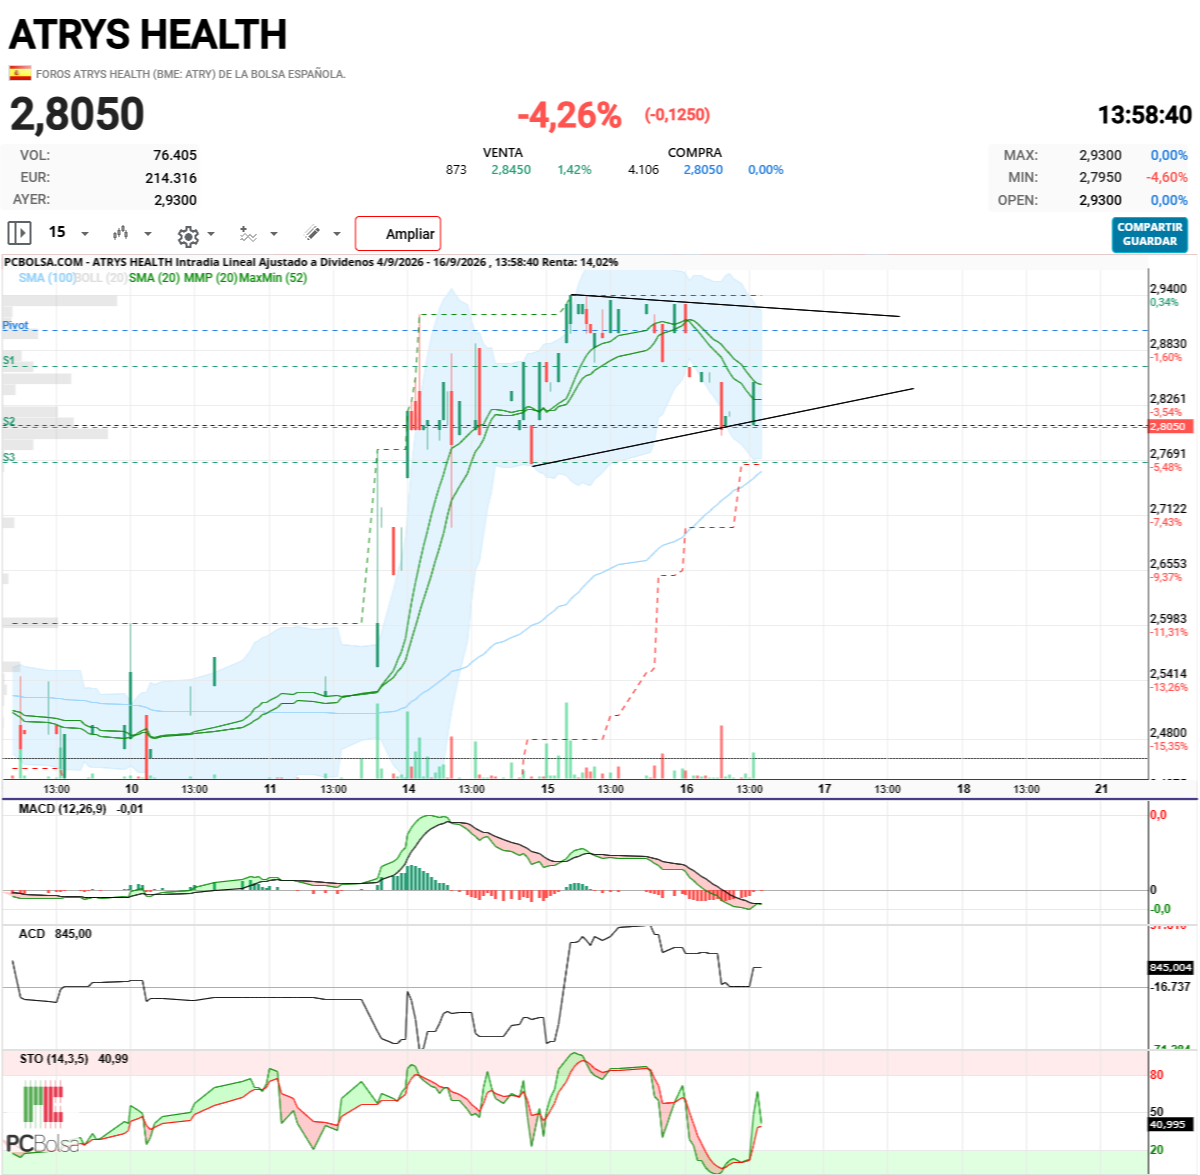Click the COMPRA volume 4.106

(x=643, y=169)
